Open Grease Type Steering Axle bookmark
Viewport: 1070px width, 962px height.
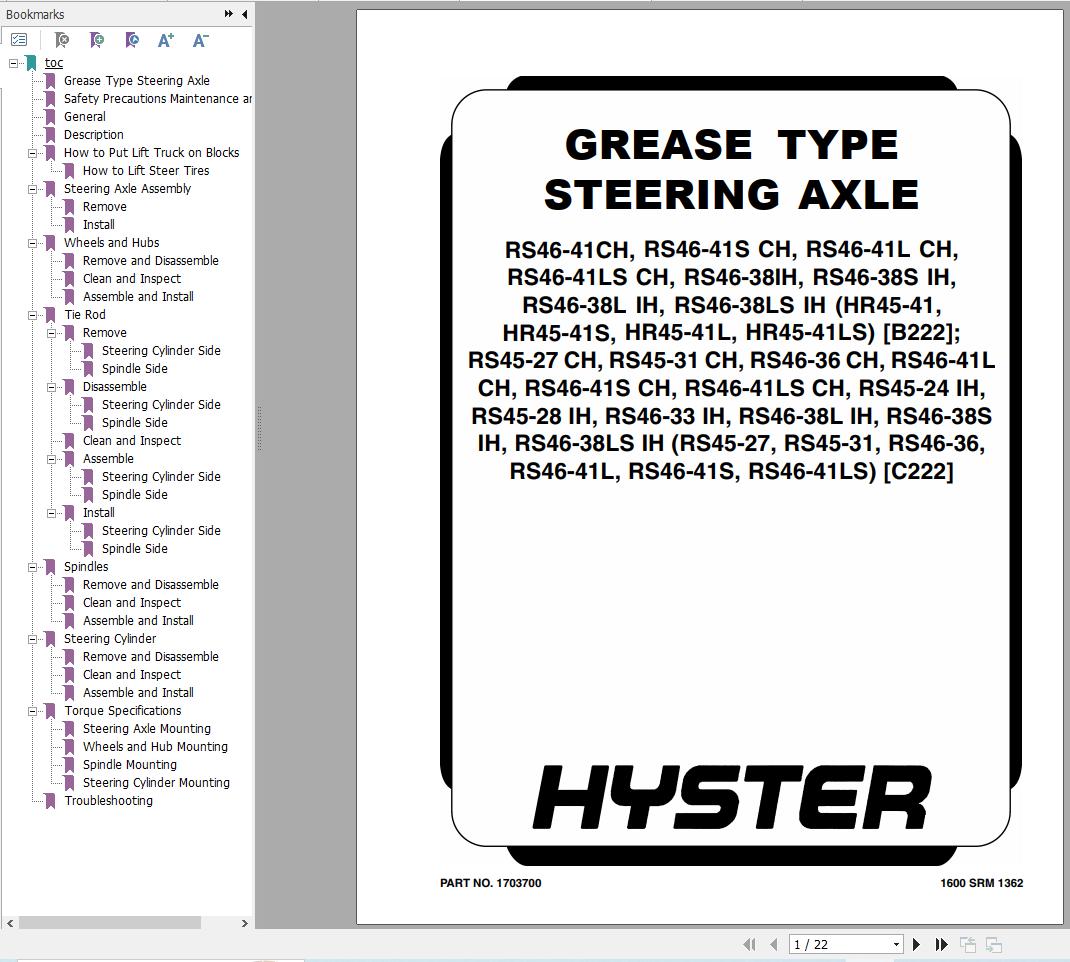[136, 81]
